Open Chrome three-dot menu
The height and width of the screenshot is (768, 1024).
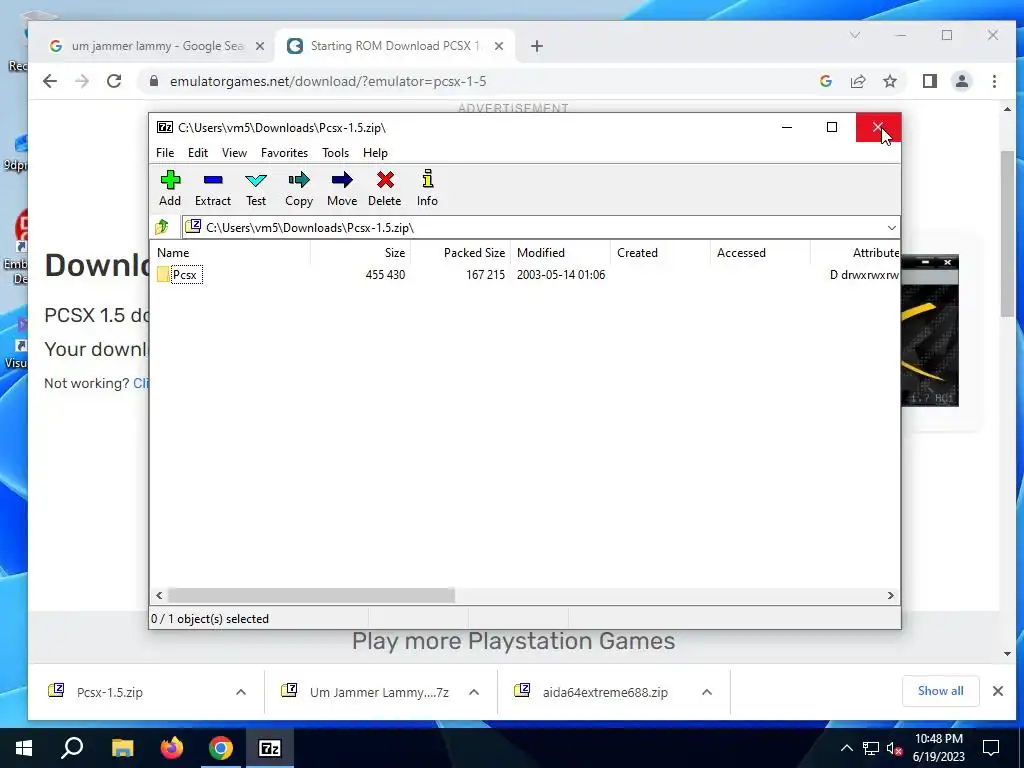[x=994, y=81]
